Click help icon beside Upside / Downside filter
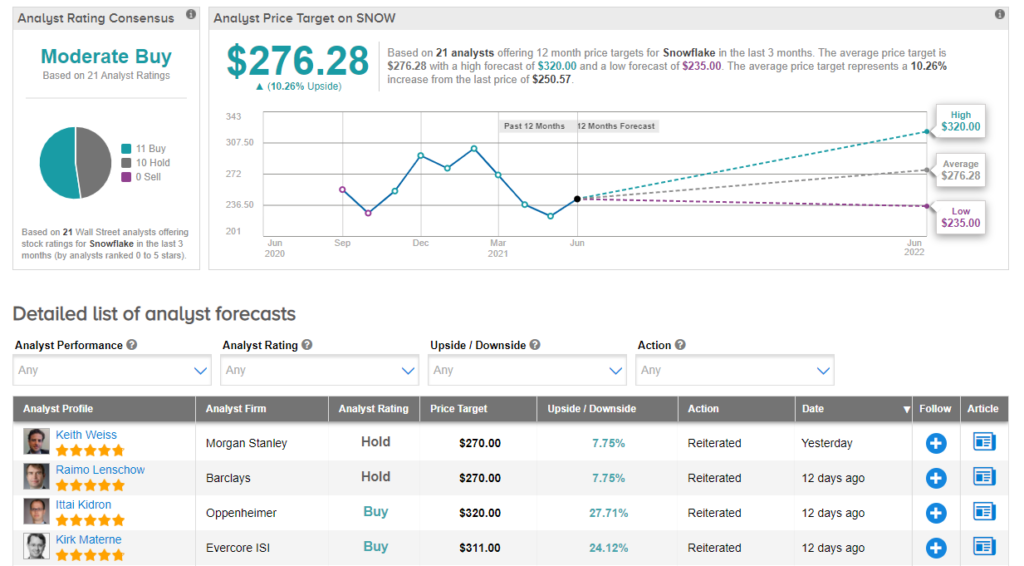1024x566 pixels. point(535,345)
